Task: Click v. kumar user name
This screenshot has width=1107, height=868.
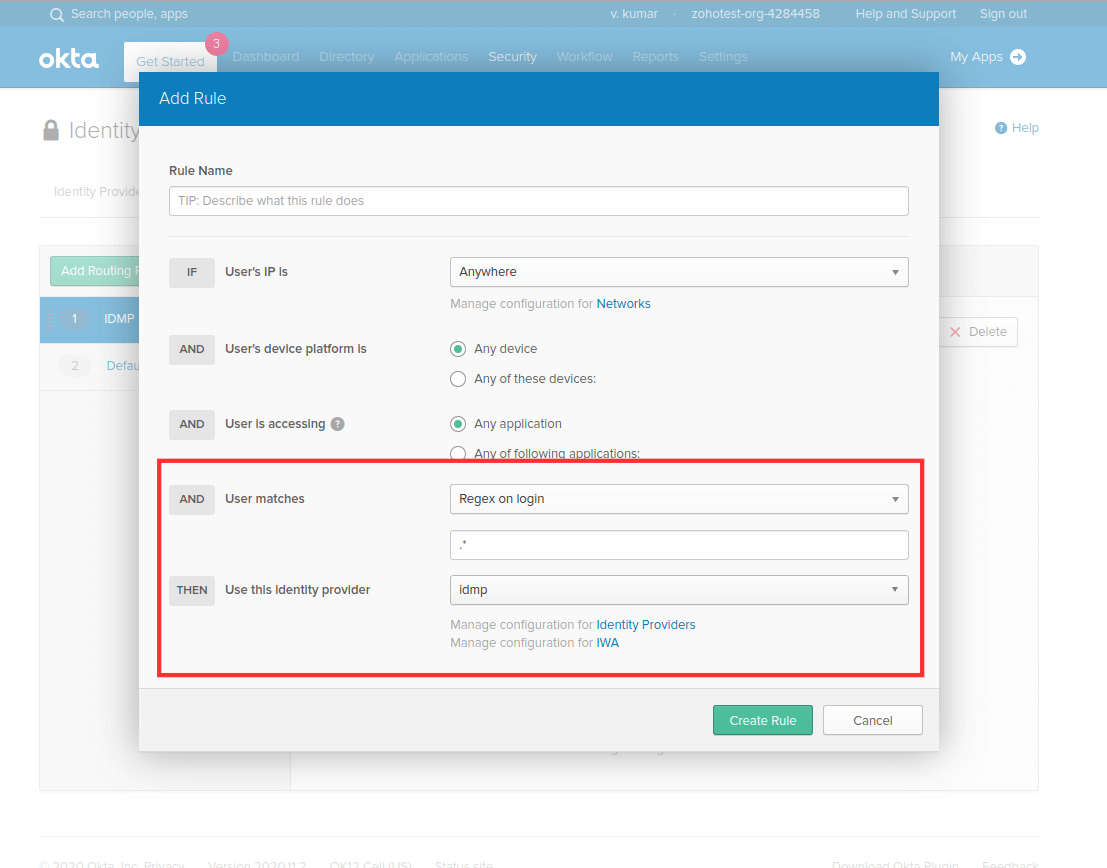Action: click(634, 14)
